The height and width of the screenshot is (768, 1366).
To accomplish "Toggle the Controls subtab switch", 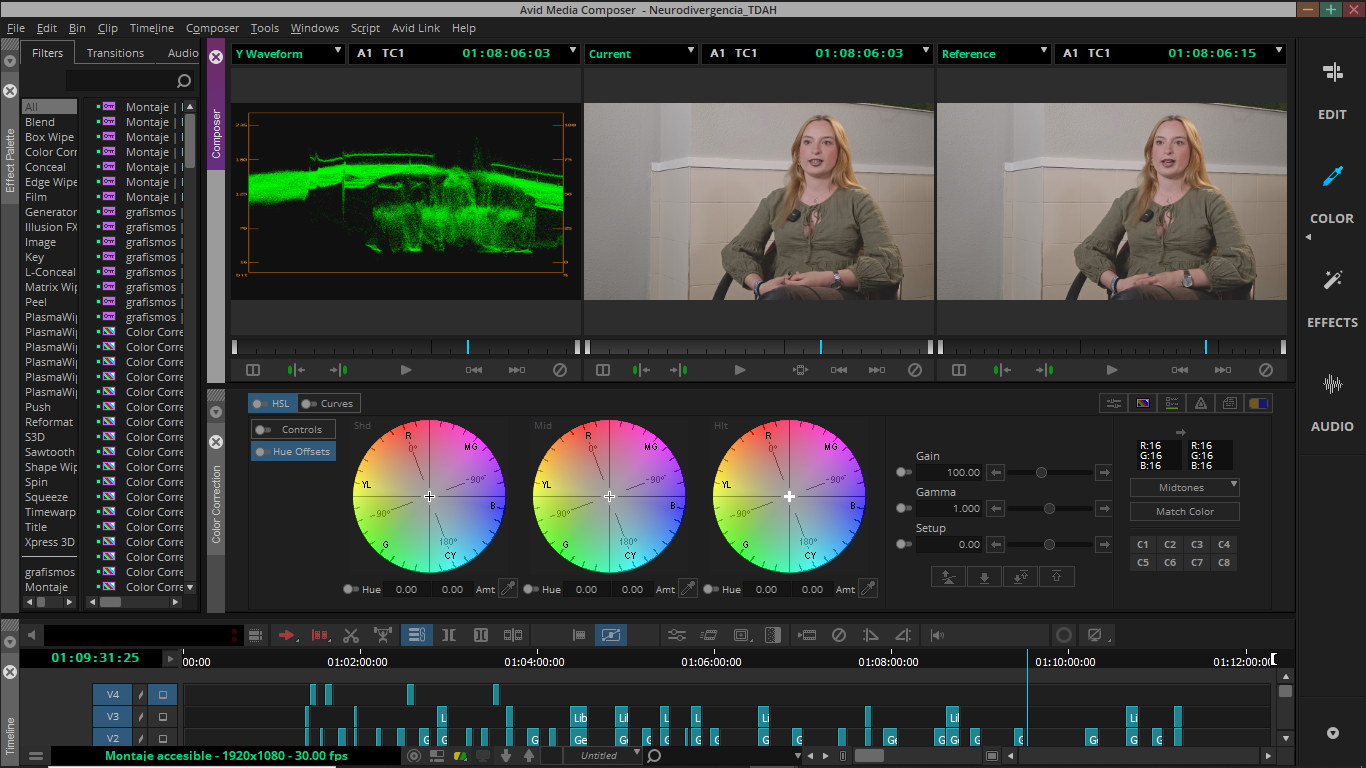I will pyautogui.click(x=263, y=430).
